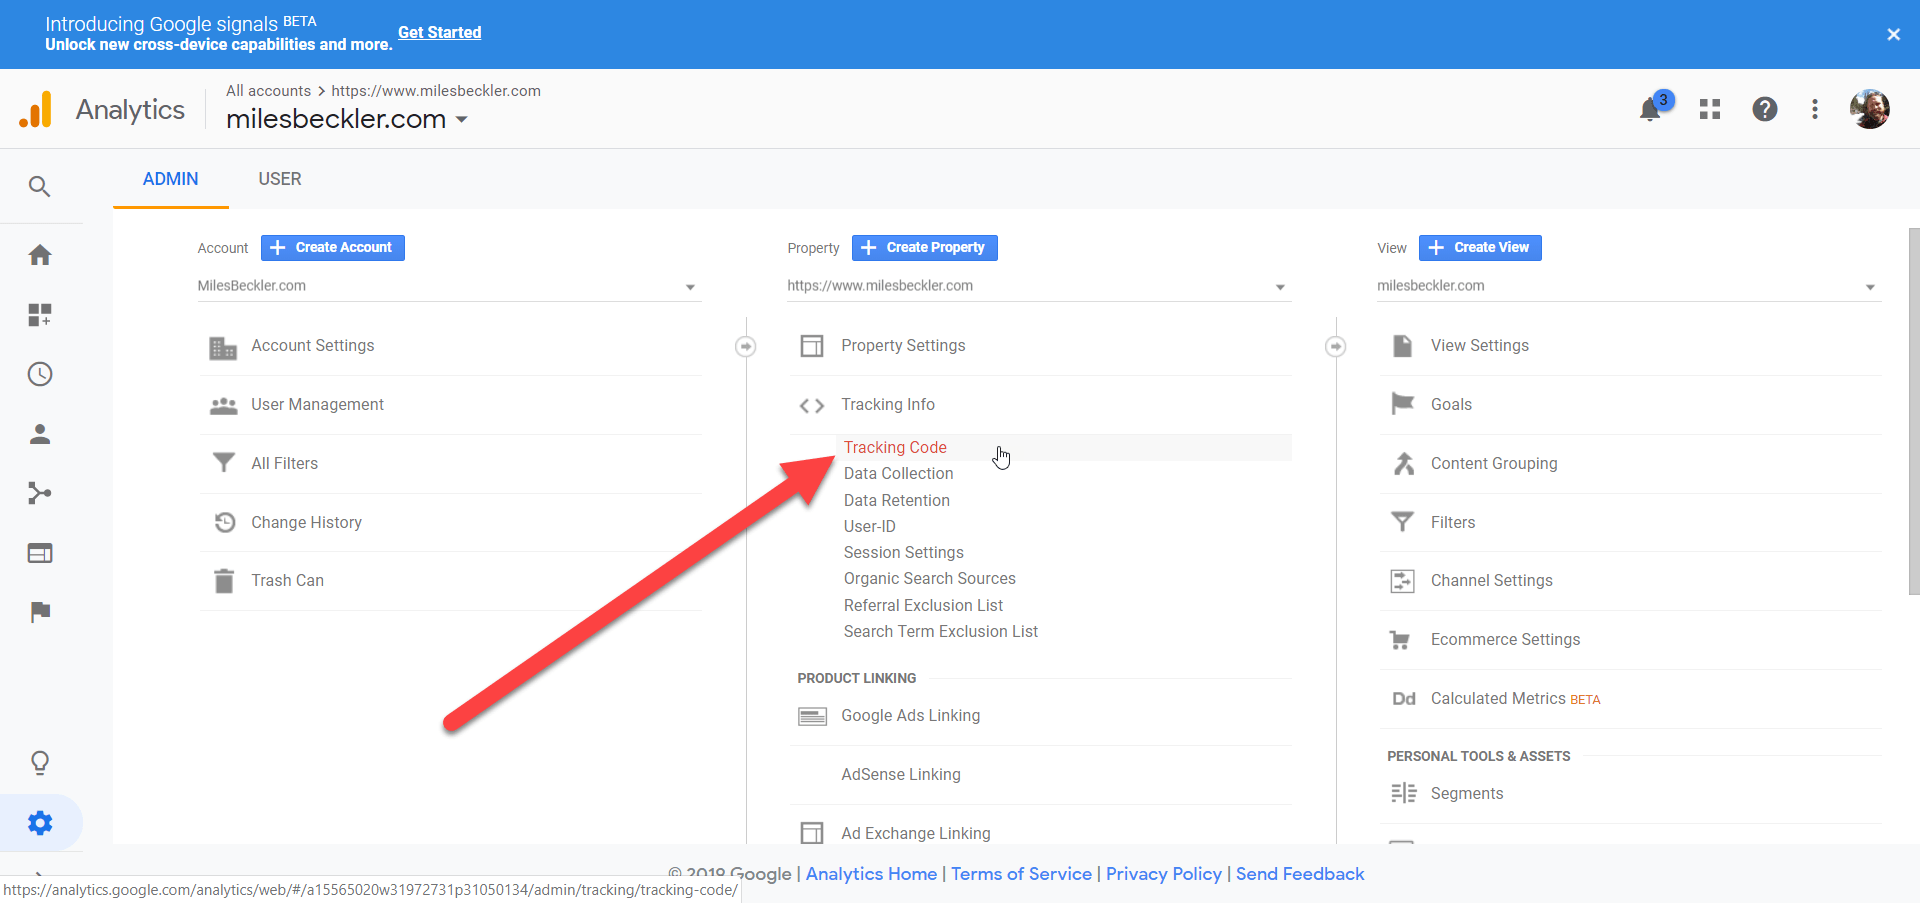
Task: Open the search icon in sidebar
Action: 40,186
